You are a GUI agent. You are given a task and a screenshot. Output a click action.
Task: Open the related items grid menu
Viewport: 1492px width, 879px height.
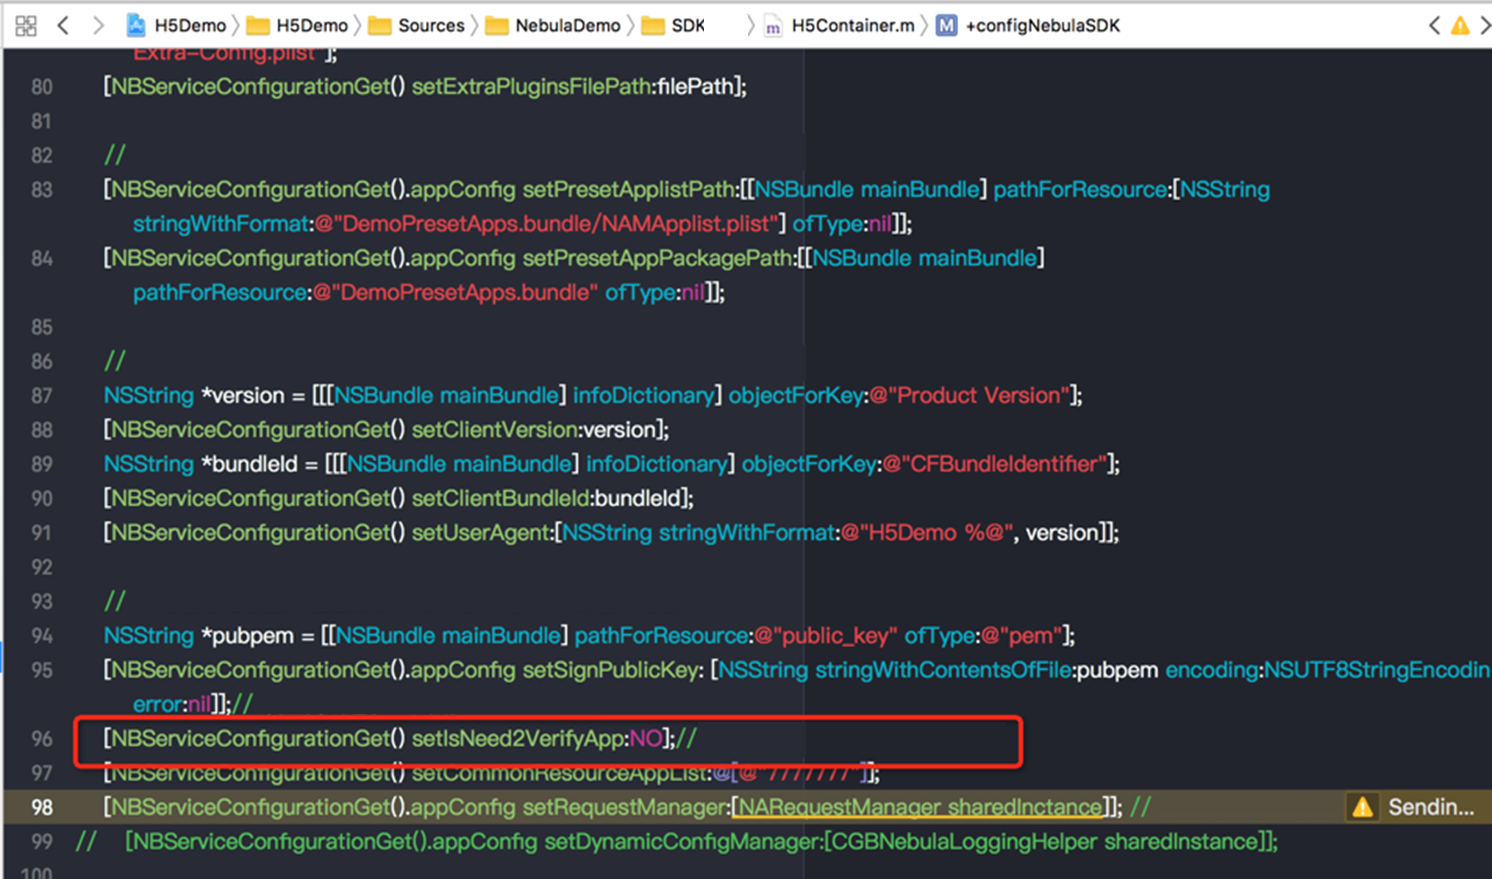26,26
